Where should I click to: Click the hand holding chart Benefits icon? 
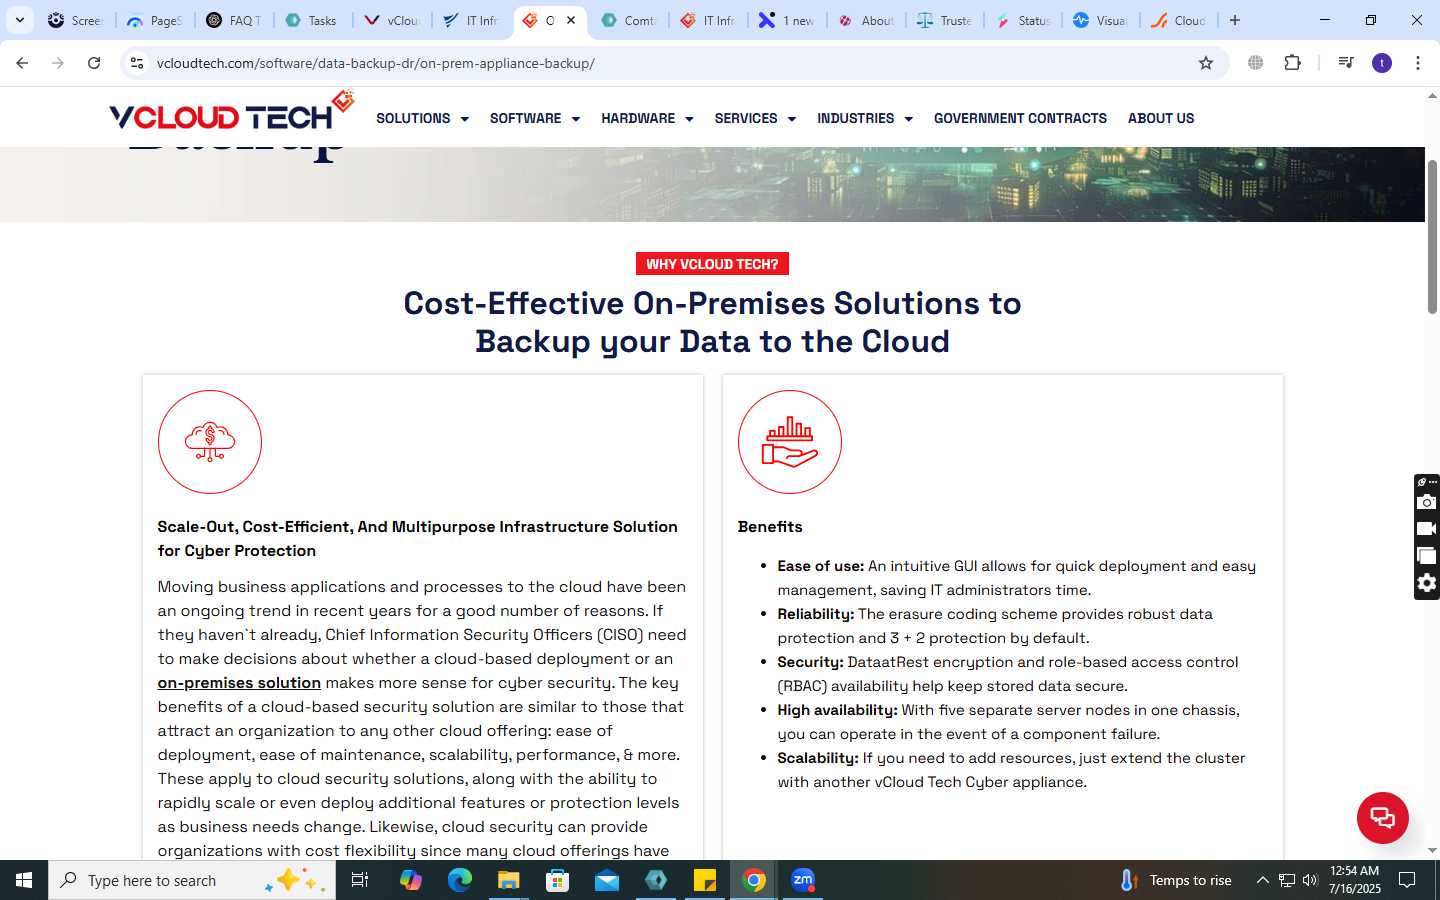[790, 442]
